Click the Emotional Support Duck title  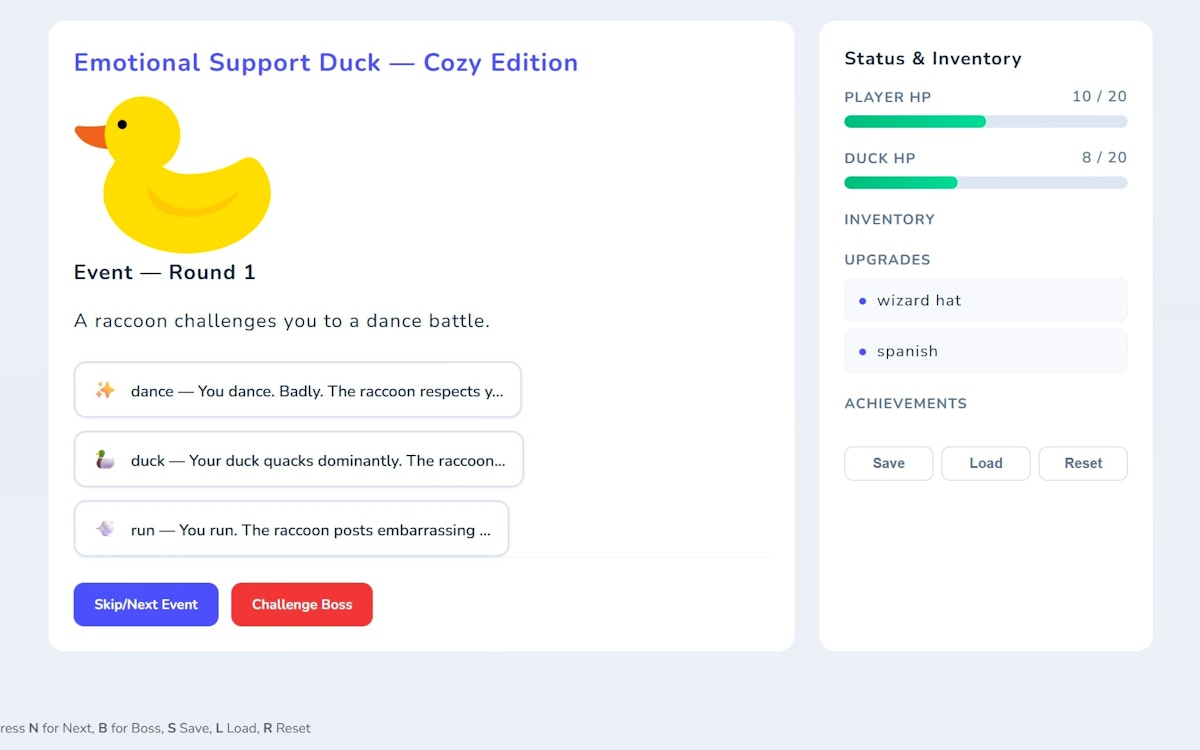(x=326, y=62)
